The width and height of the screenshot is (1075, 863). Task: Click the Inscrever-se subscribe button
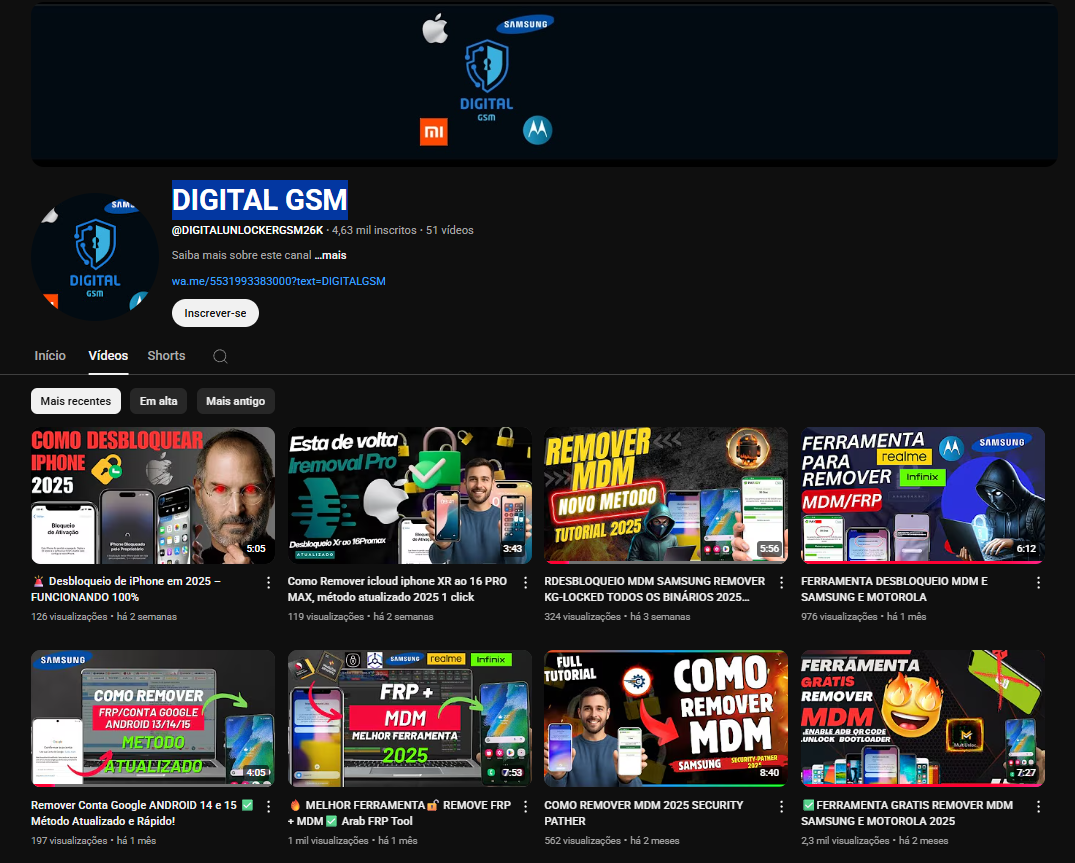[215, 313]
